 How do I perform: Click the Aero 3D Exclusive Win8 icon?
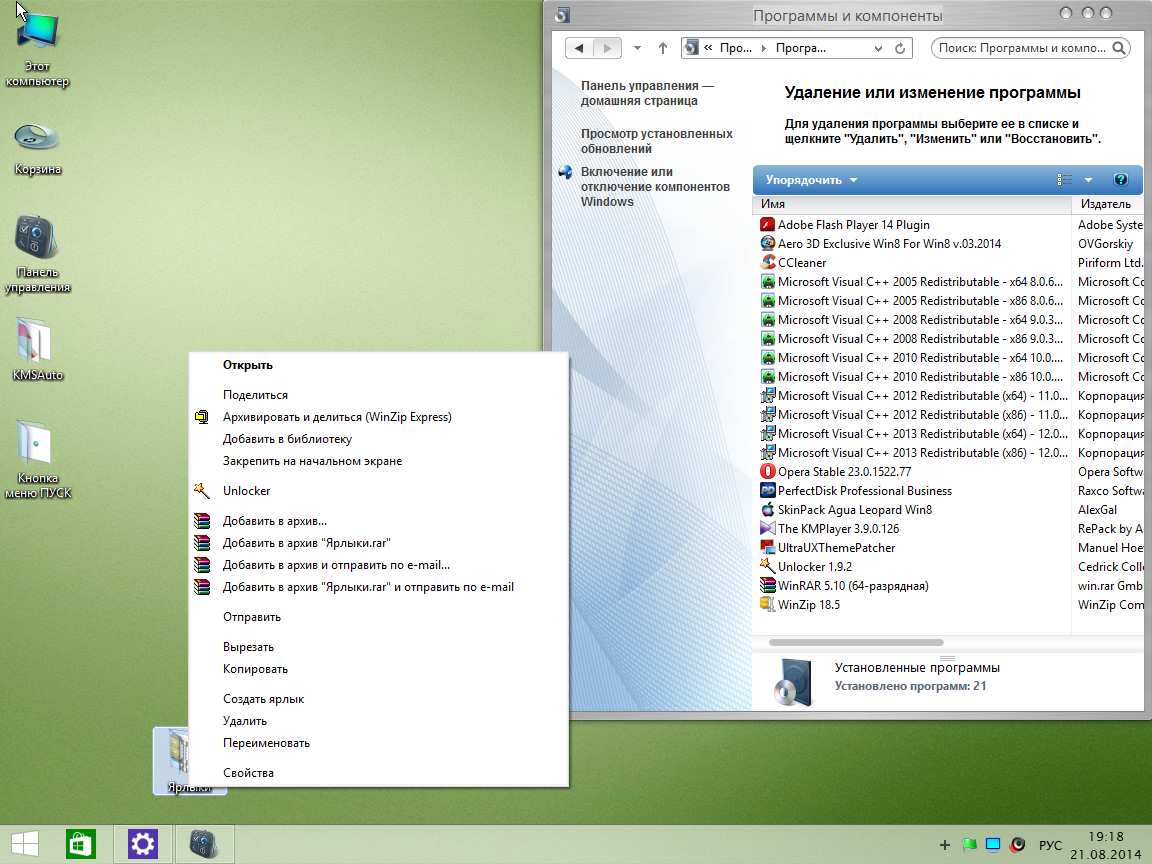(x=767, y=244)
